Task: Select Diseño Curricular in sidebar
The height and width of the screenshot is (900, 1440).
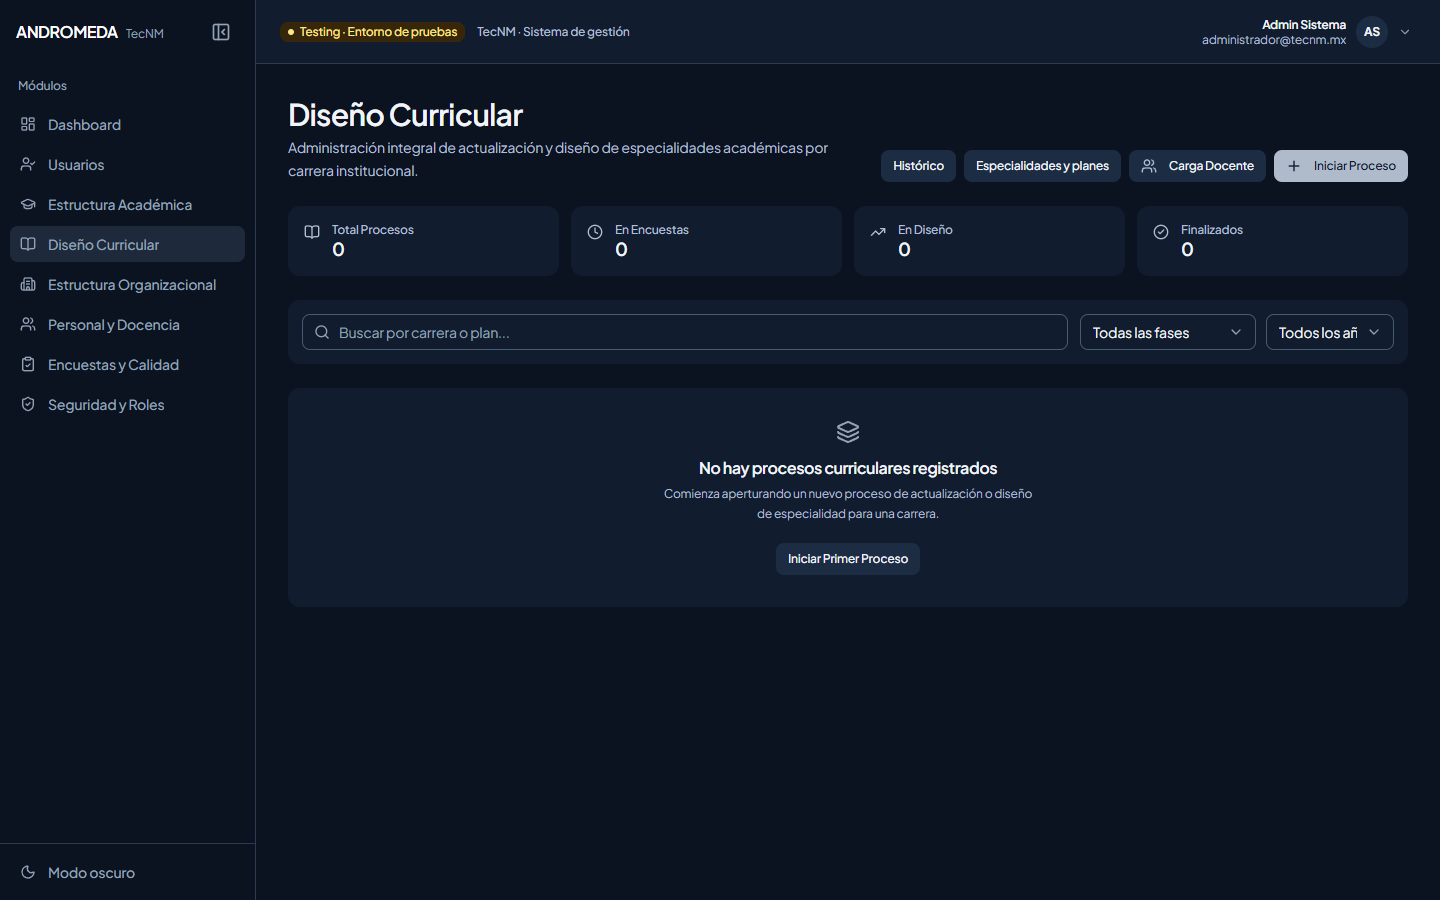Action: pyautogui.click(x=128, y=244)
